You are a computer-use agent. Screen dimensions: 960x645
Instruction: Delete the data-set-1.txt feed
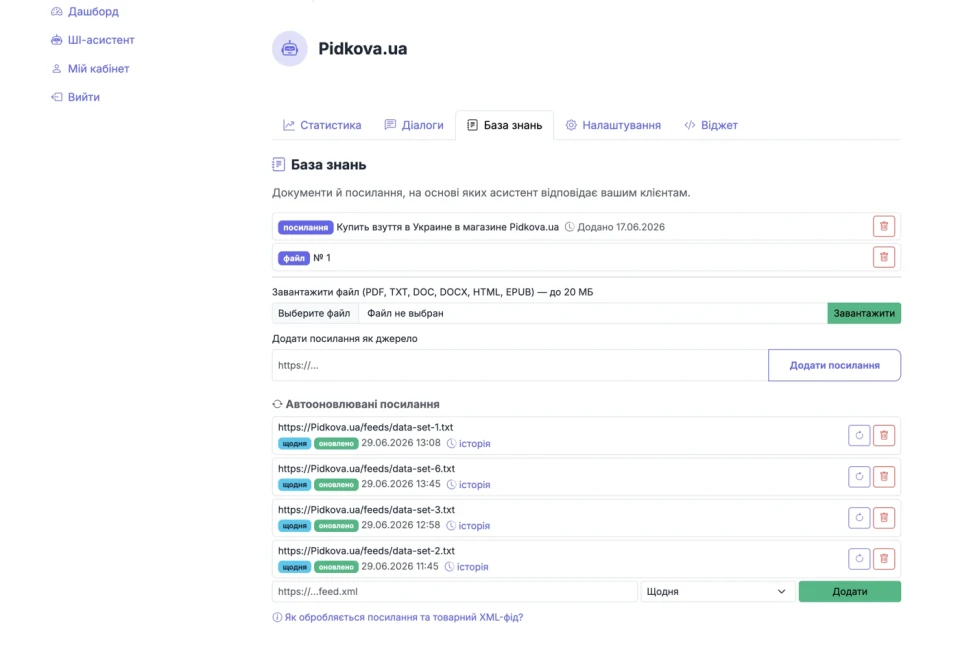(x=883, y=435)
